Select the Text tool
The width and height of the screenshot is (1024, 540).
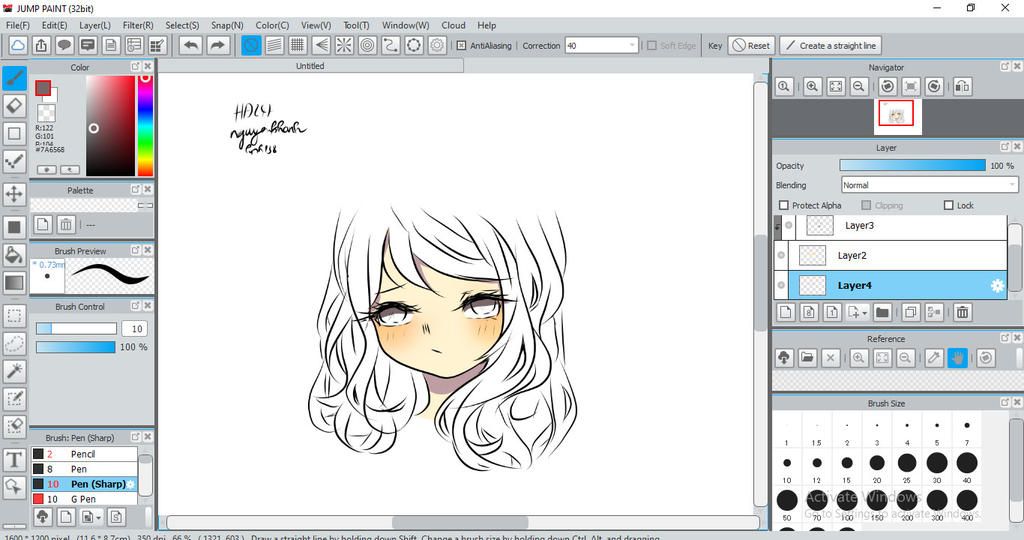tap(14, 460)
